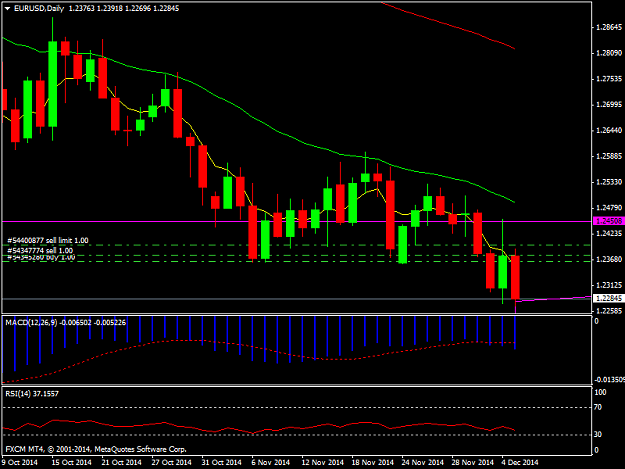Select the RSI 30 level label

[598, 434]
